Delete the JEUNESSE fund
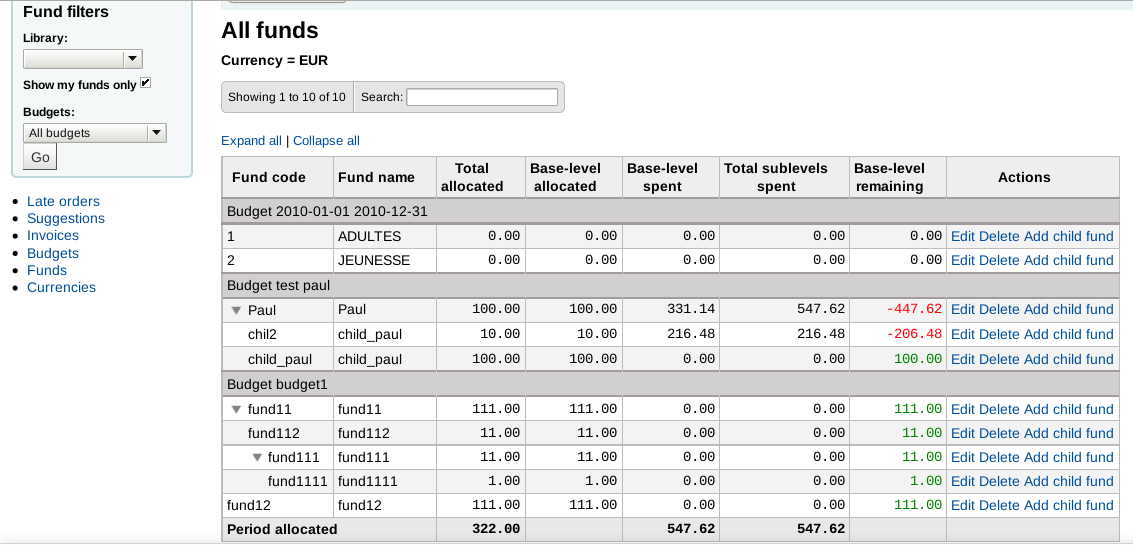 pyautogui.click(x=998, y=260)
